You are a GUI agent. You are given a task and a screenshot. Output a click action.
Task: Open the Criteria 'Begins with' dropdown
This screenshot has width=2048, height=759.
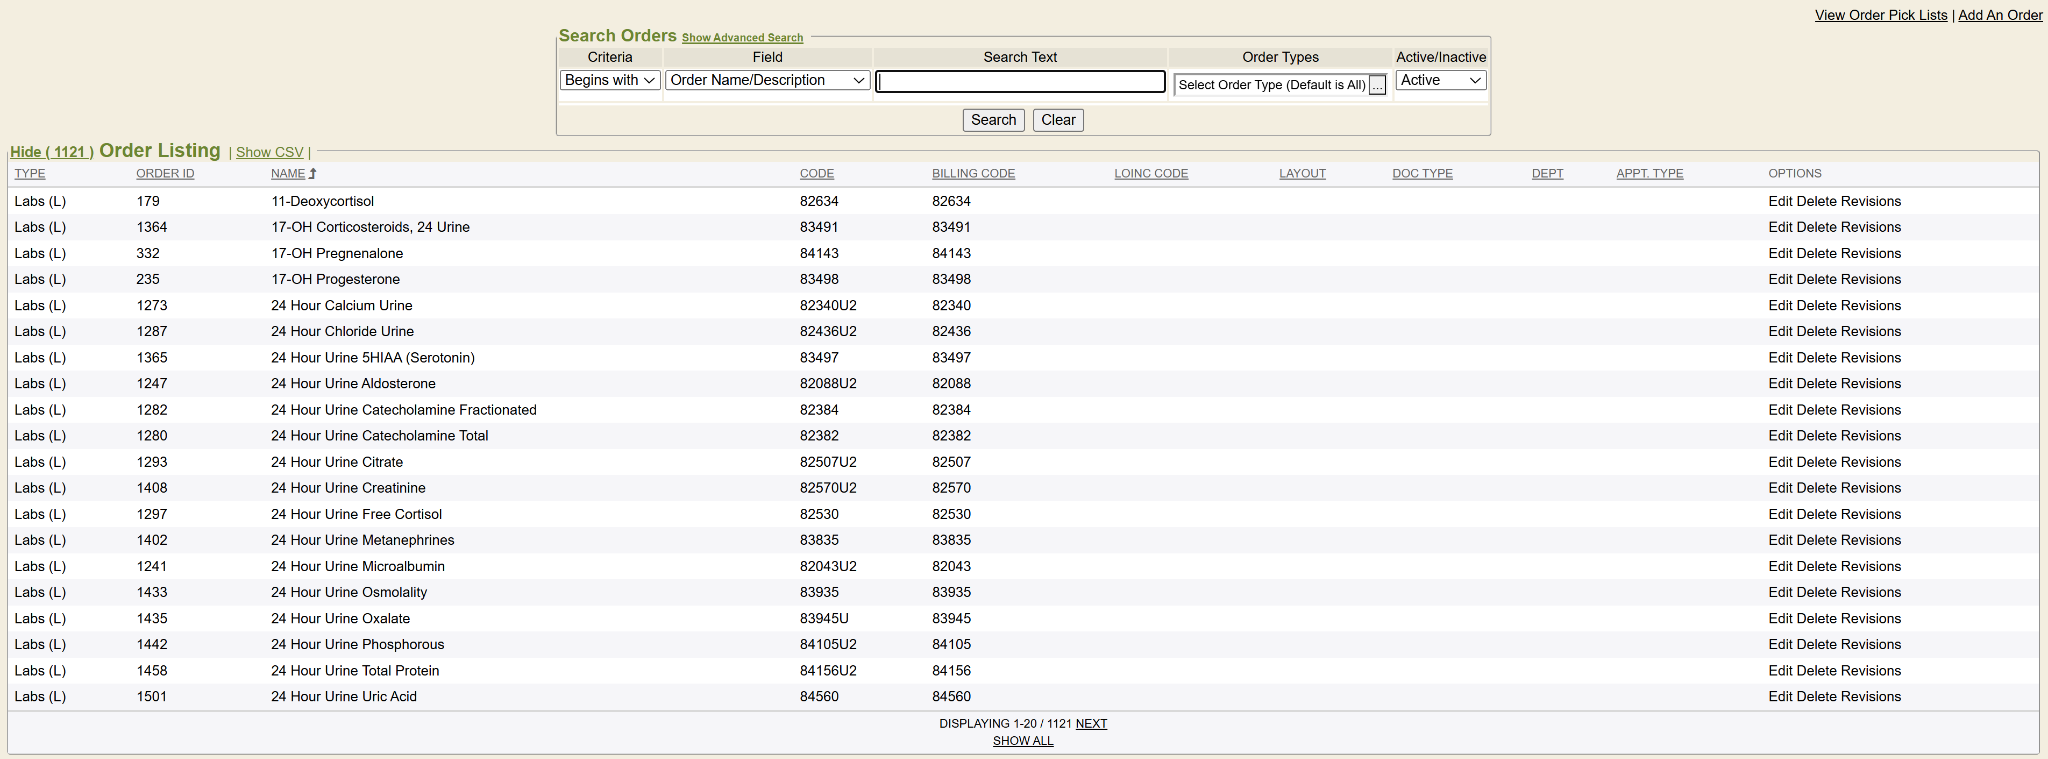(x=609, y=80)
